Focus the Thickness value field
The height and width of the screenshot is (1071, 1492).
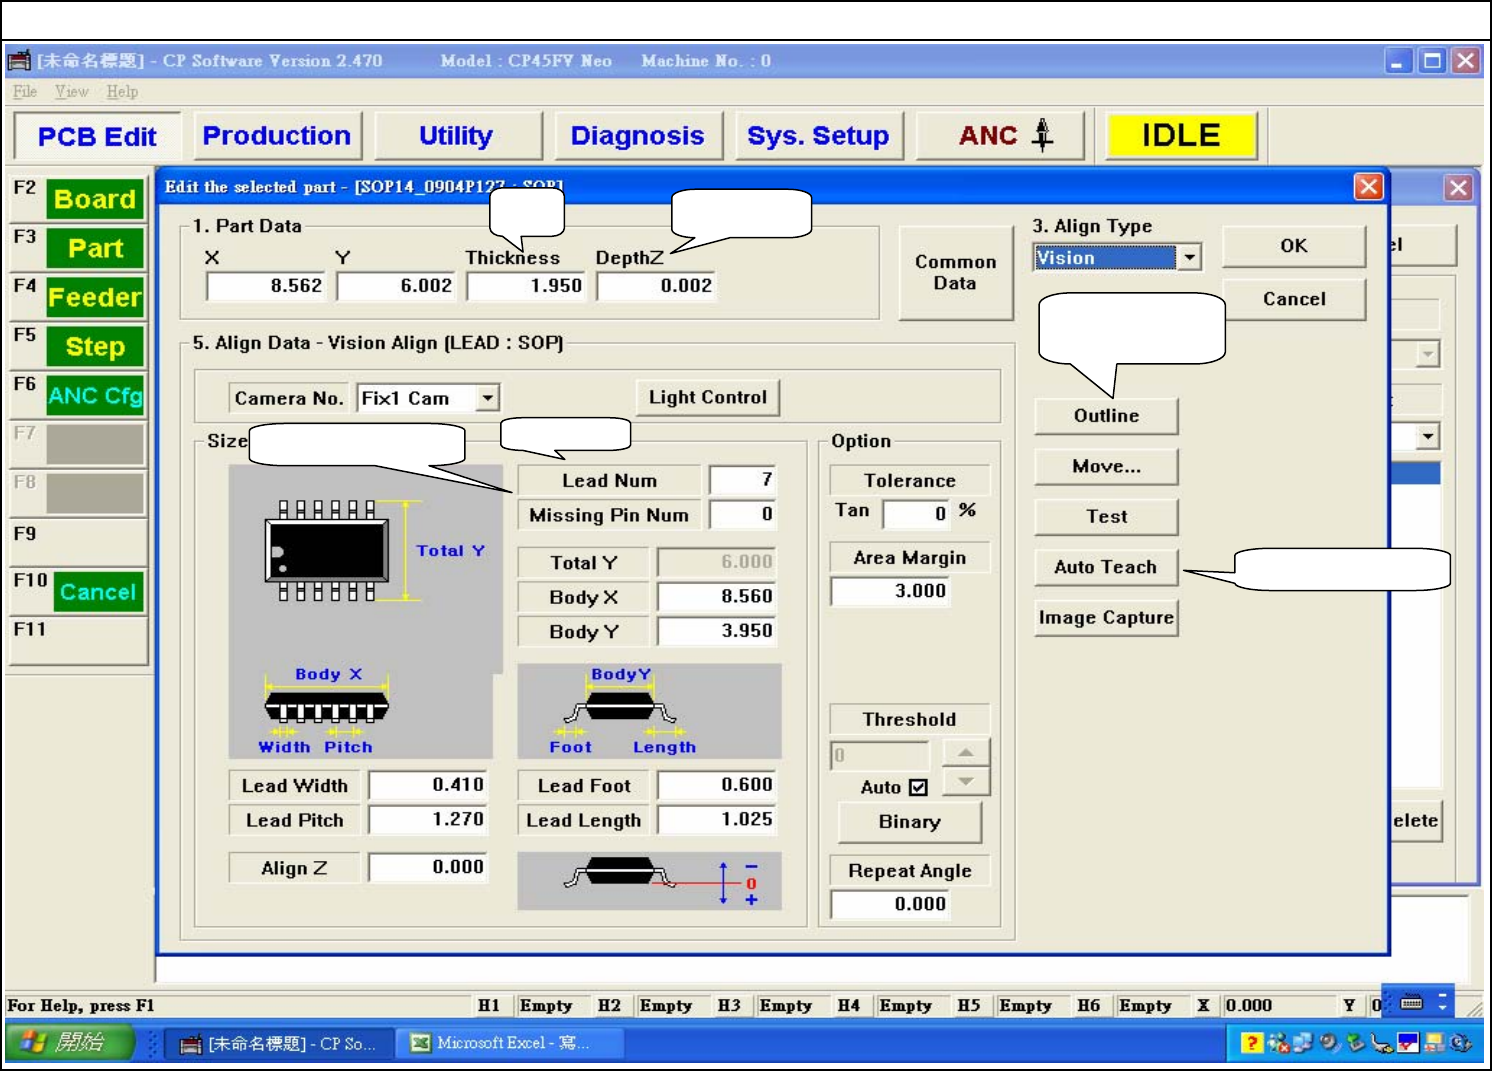pos(526,286)
